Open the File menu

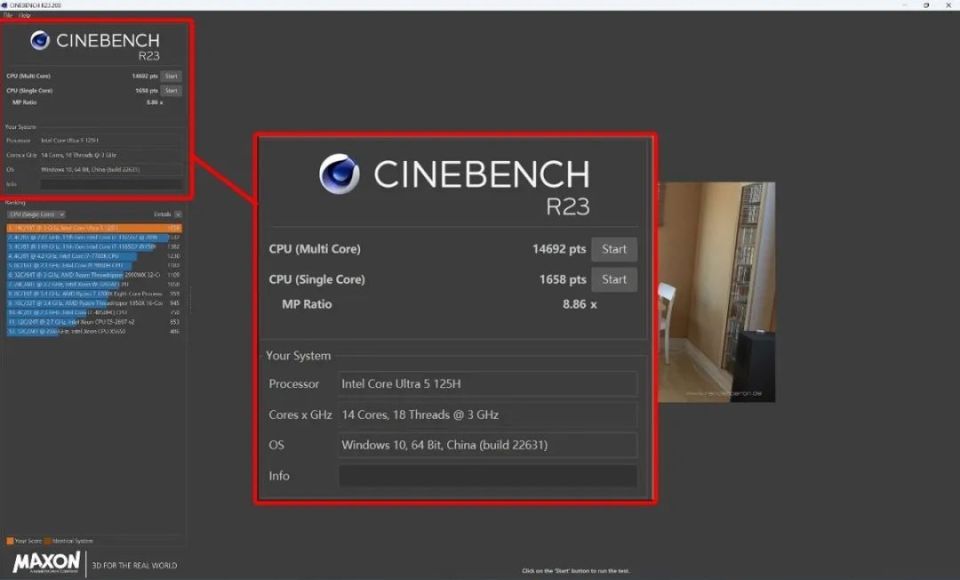point(8,15)
